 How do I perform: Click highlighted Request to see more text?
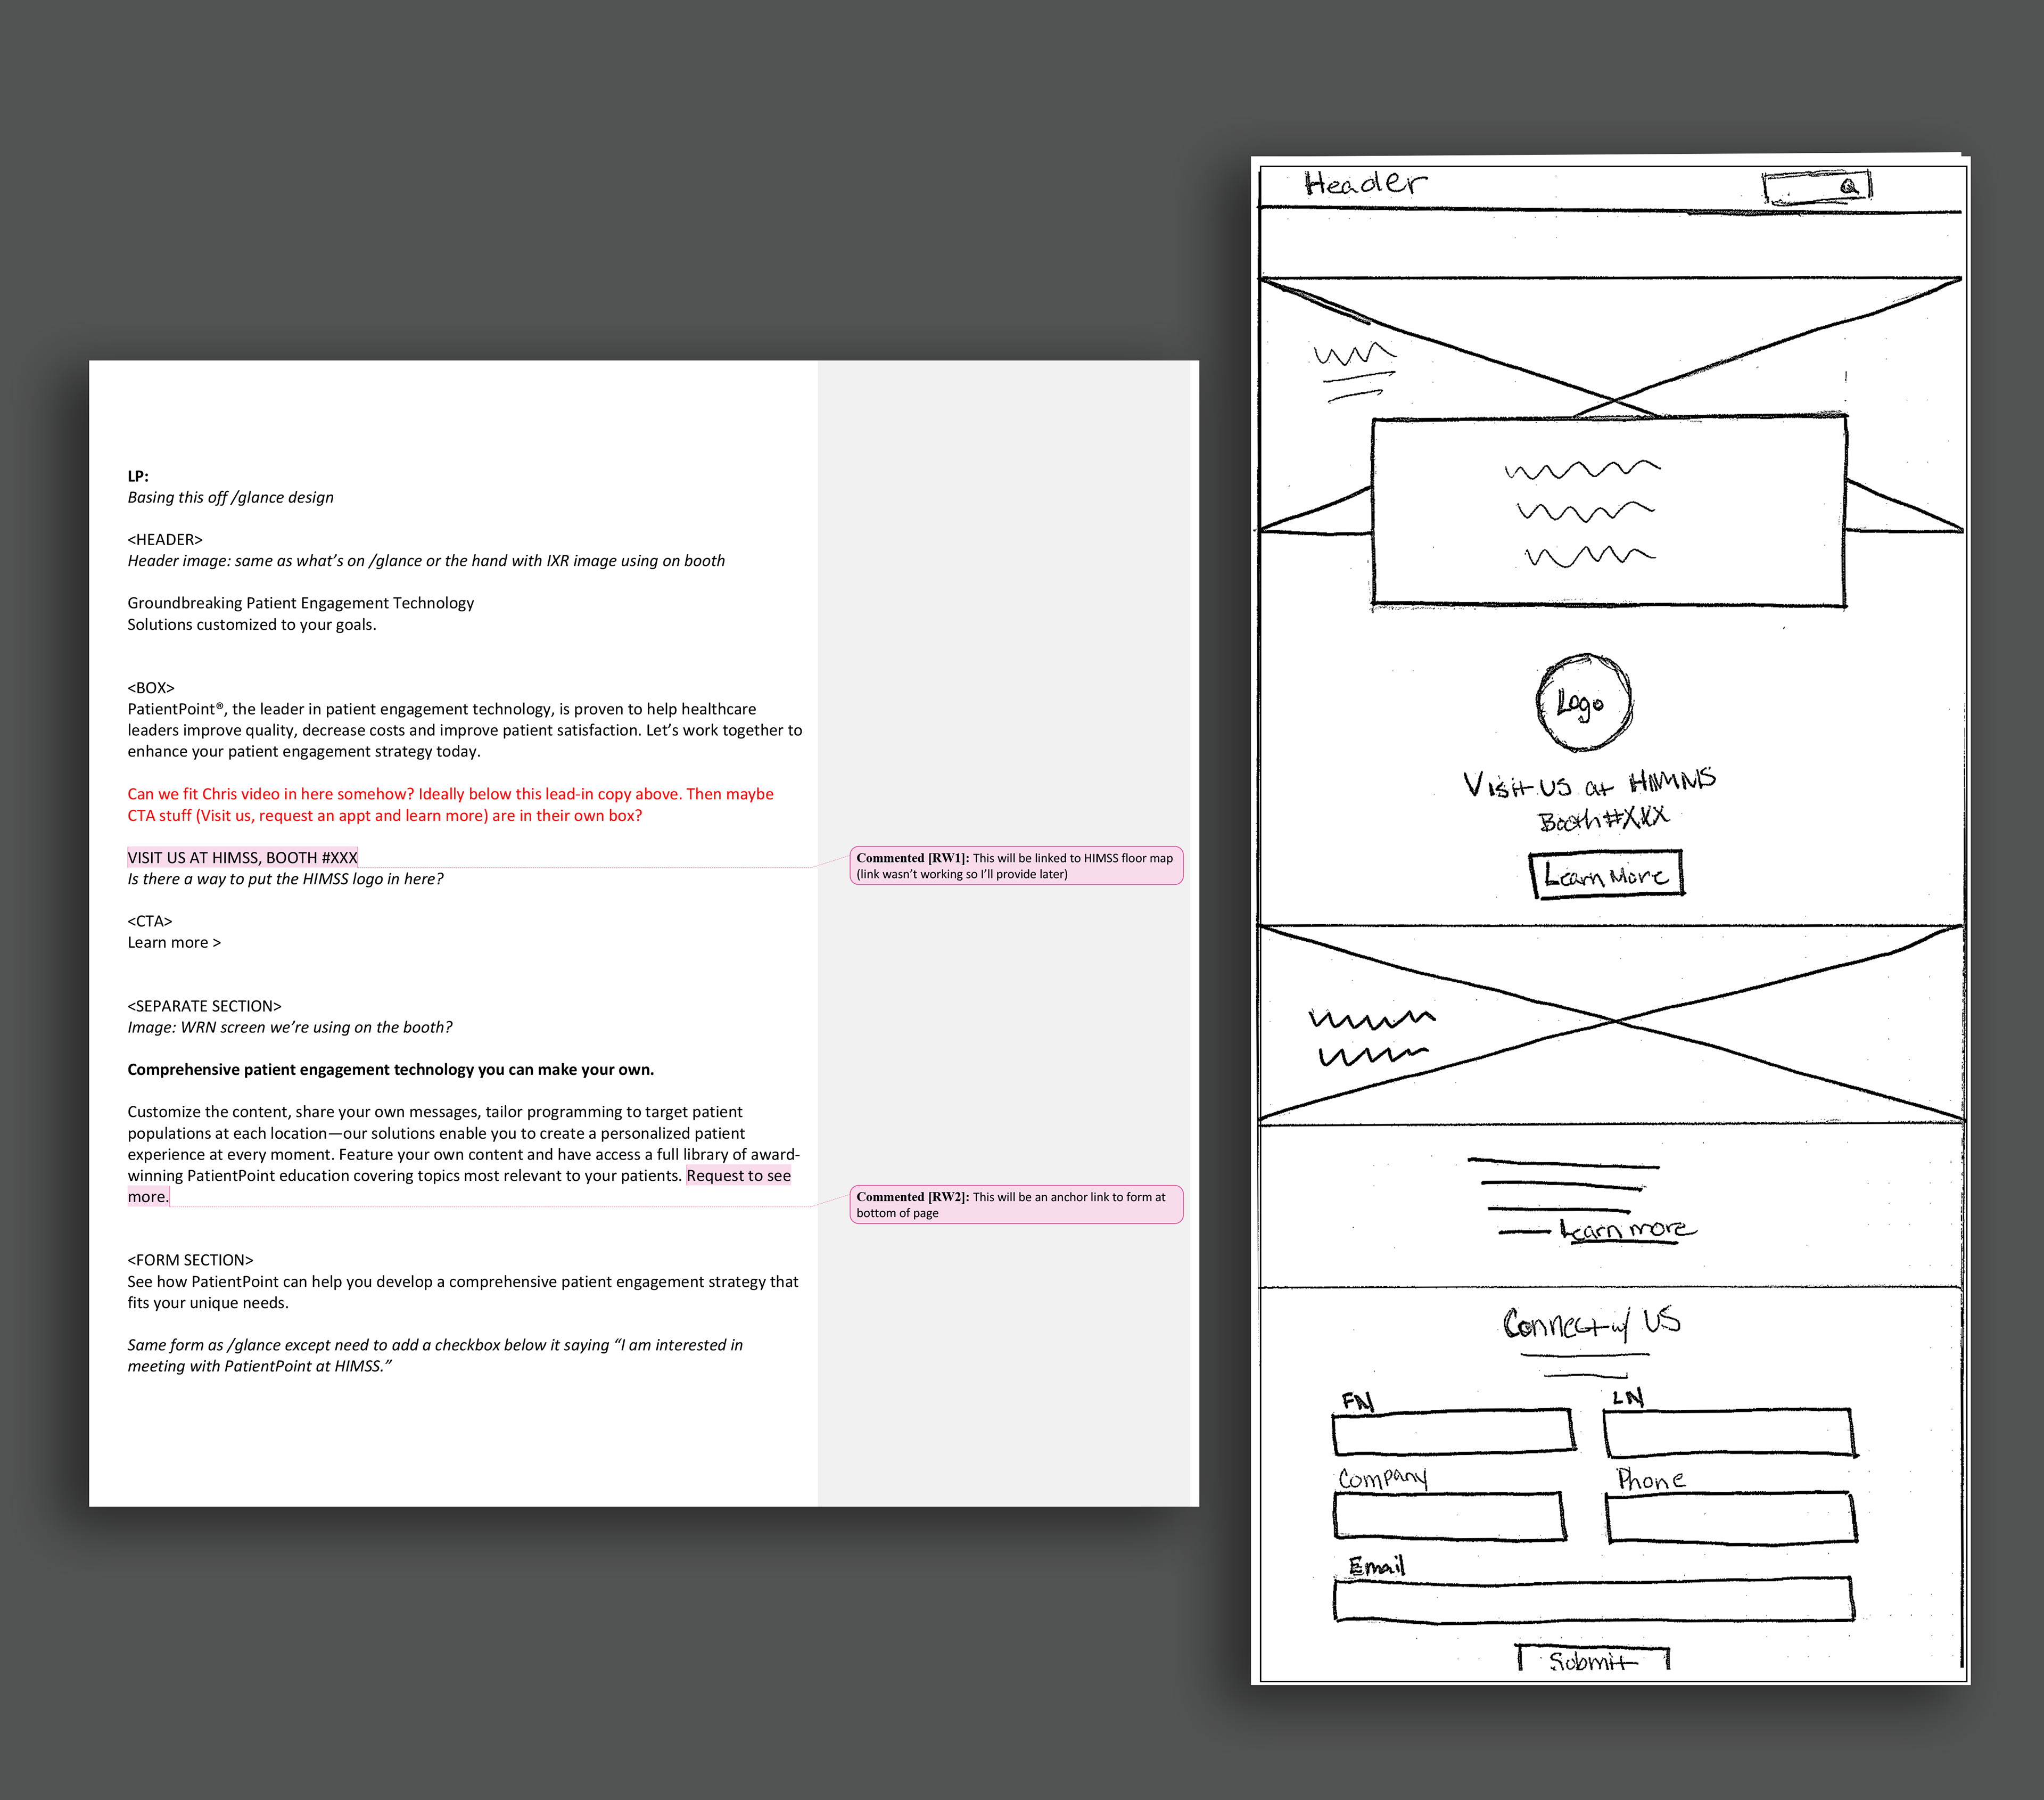738,1176
